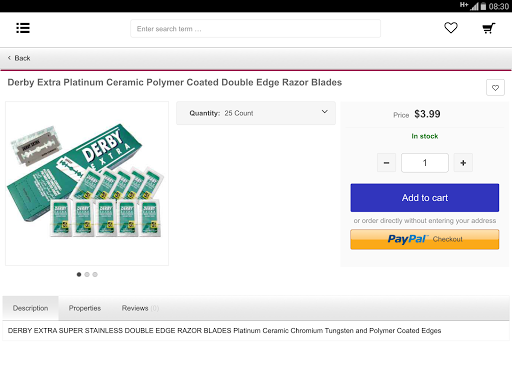Click the Add to cart button
This screenshot has height=384, width=512.
(424, 198)
